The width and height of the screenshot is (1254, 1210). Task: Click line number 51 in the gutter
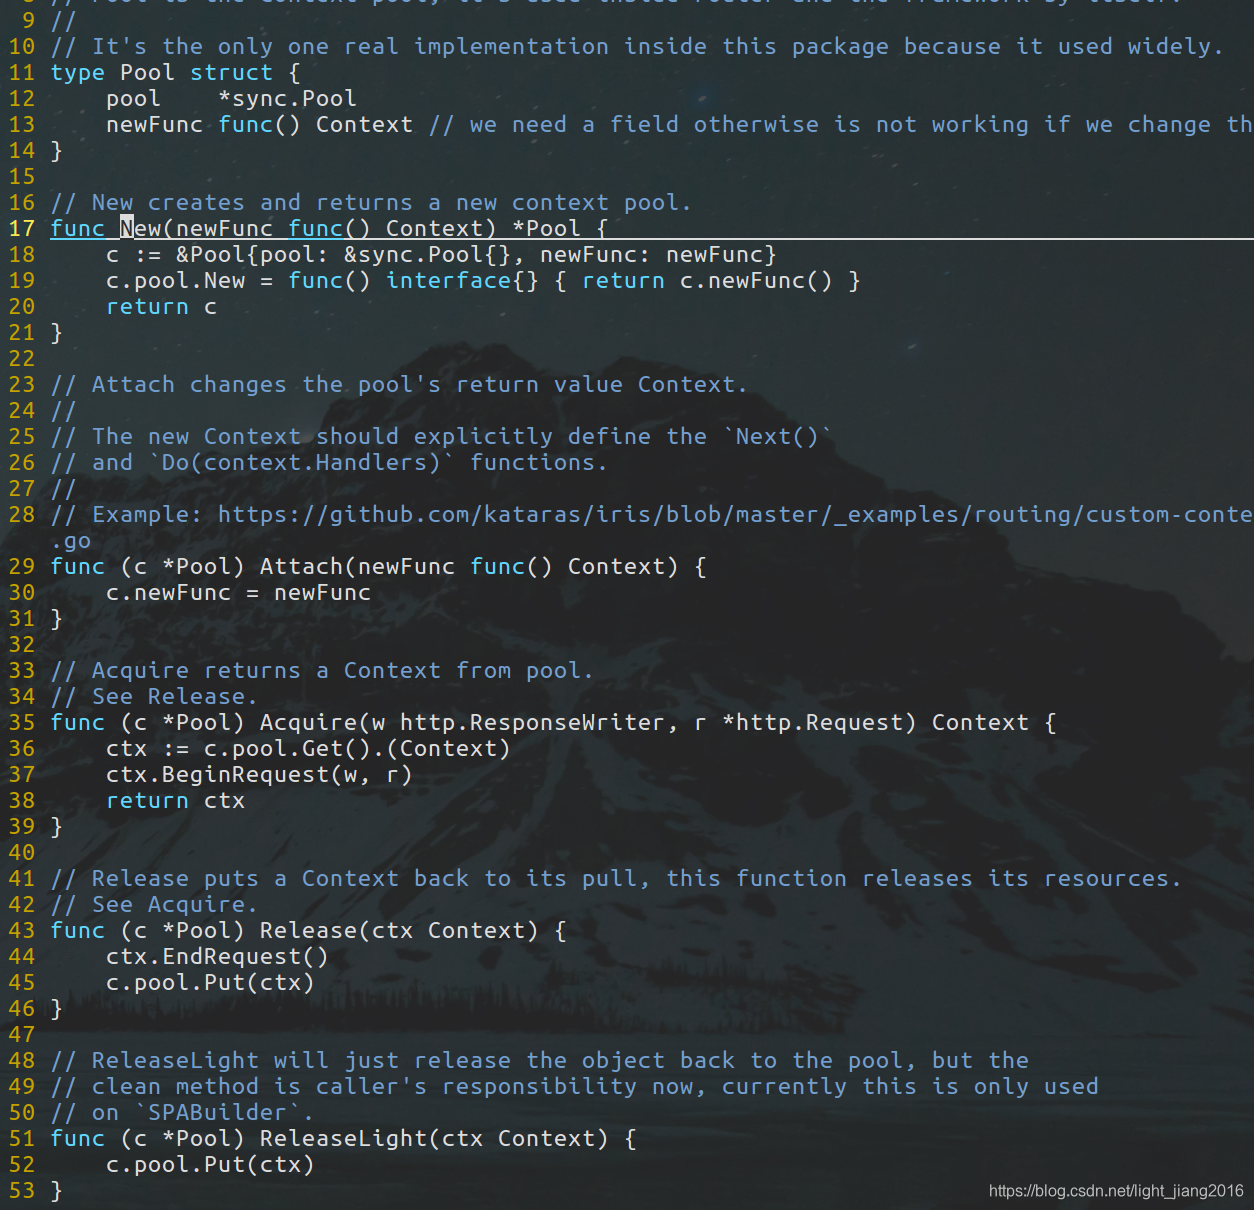[22, 1138]
